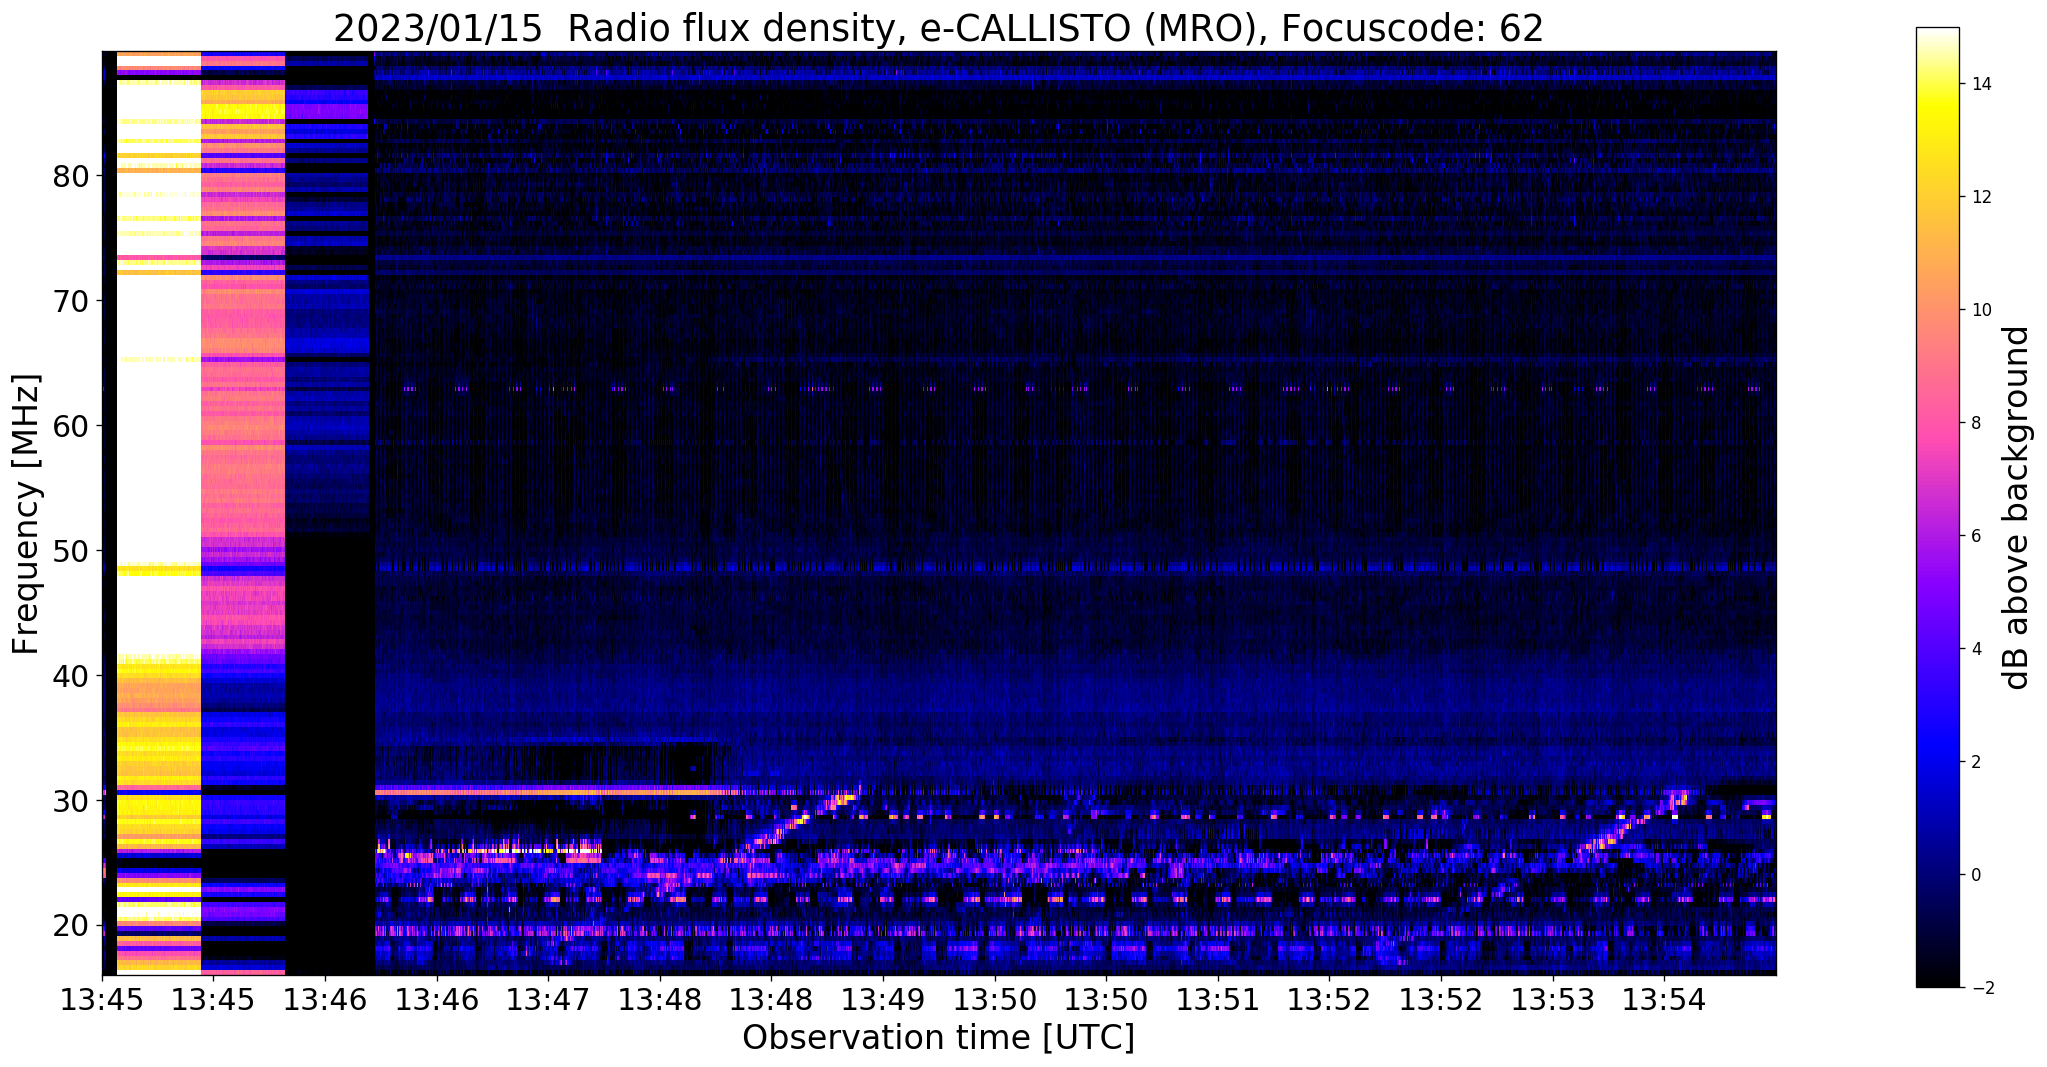Click the 50 tick on the frequency axis

click(x=71, y=551)
